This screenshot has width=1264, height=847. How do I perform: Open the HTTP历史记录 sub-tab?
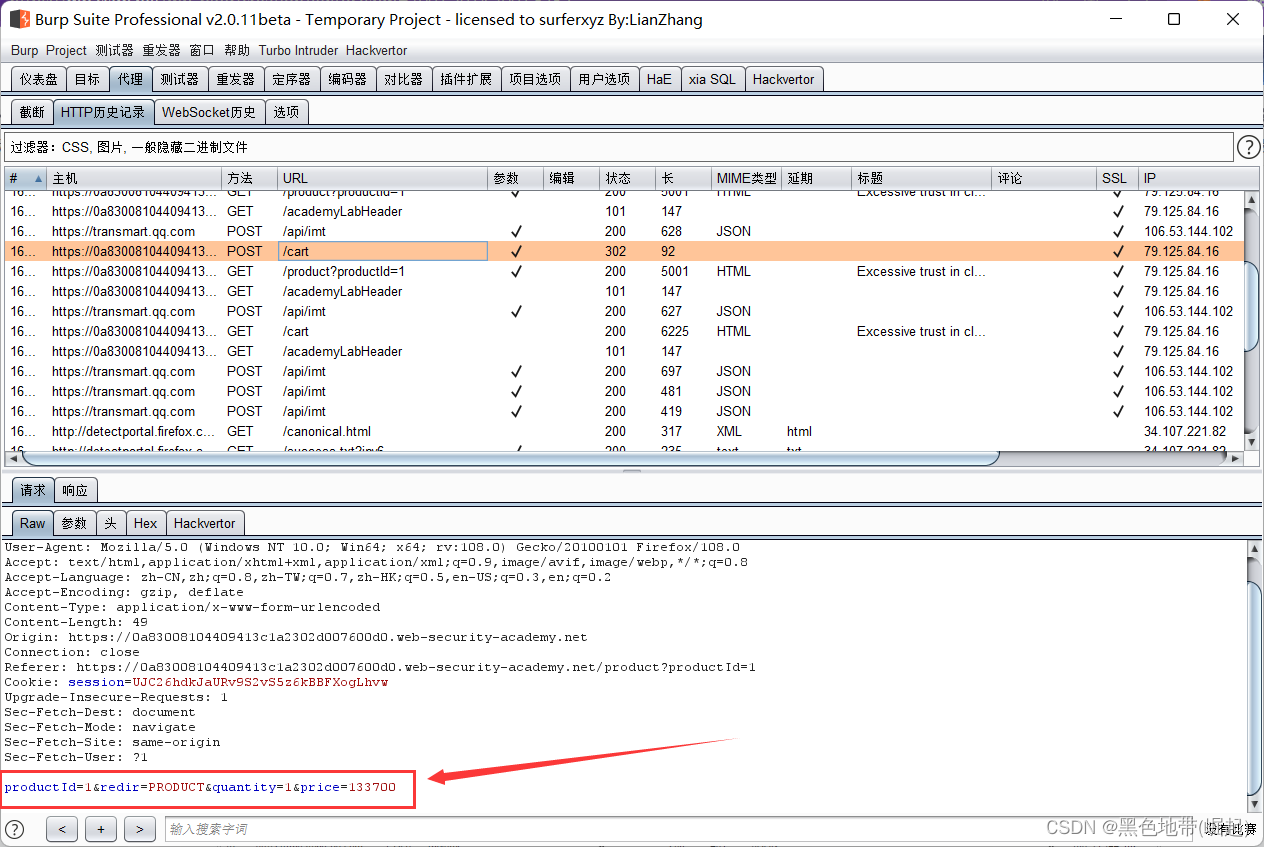(103, 112)
